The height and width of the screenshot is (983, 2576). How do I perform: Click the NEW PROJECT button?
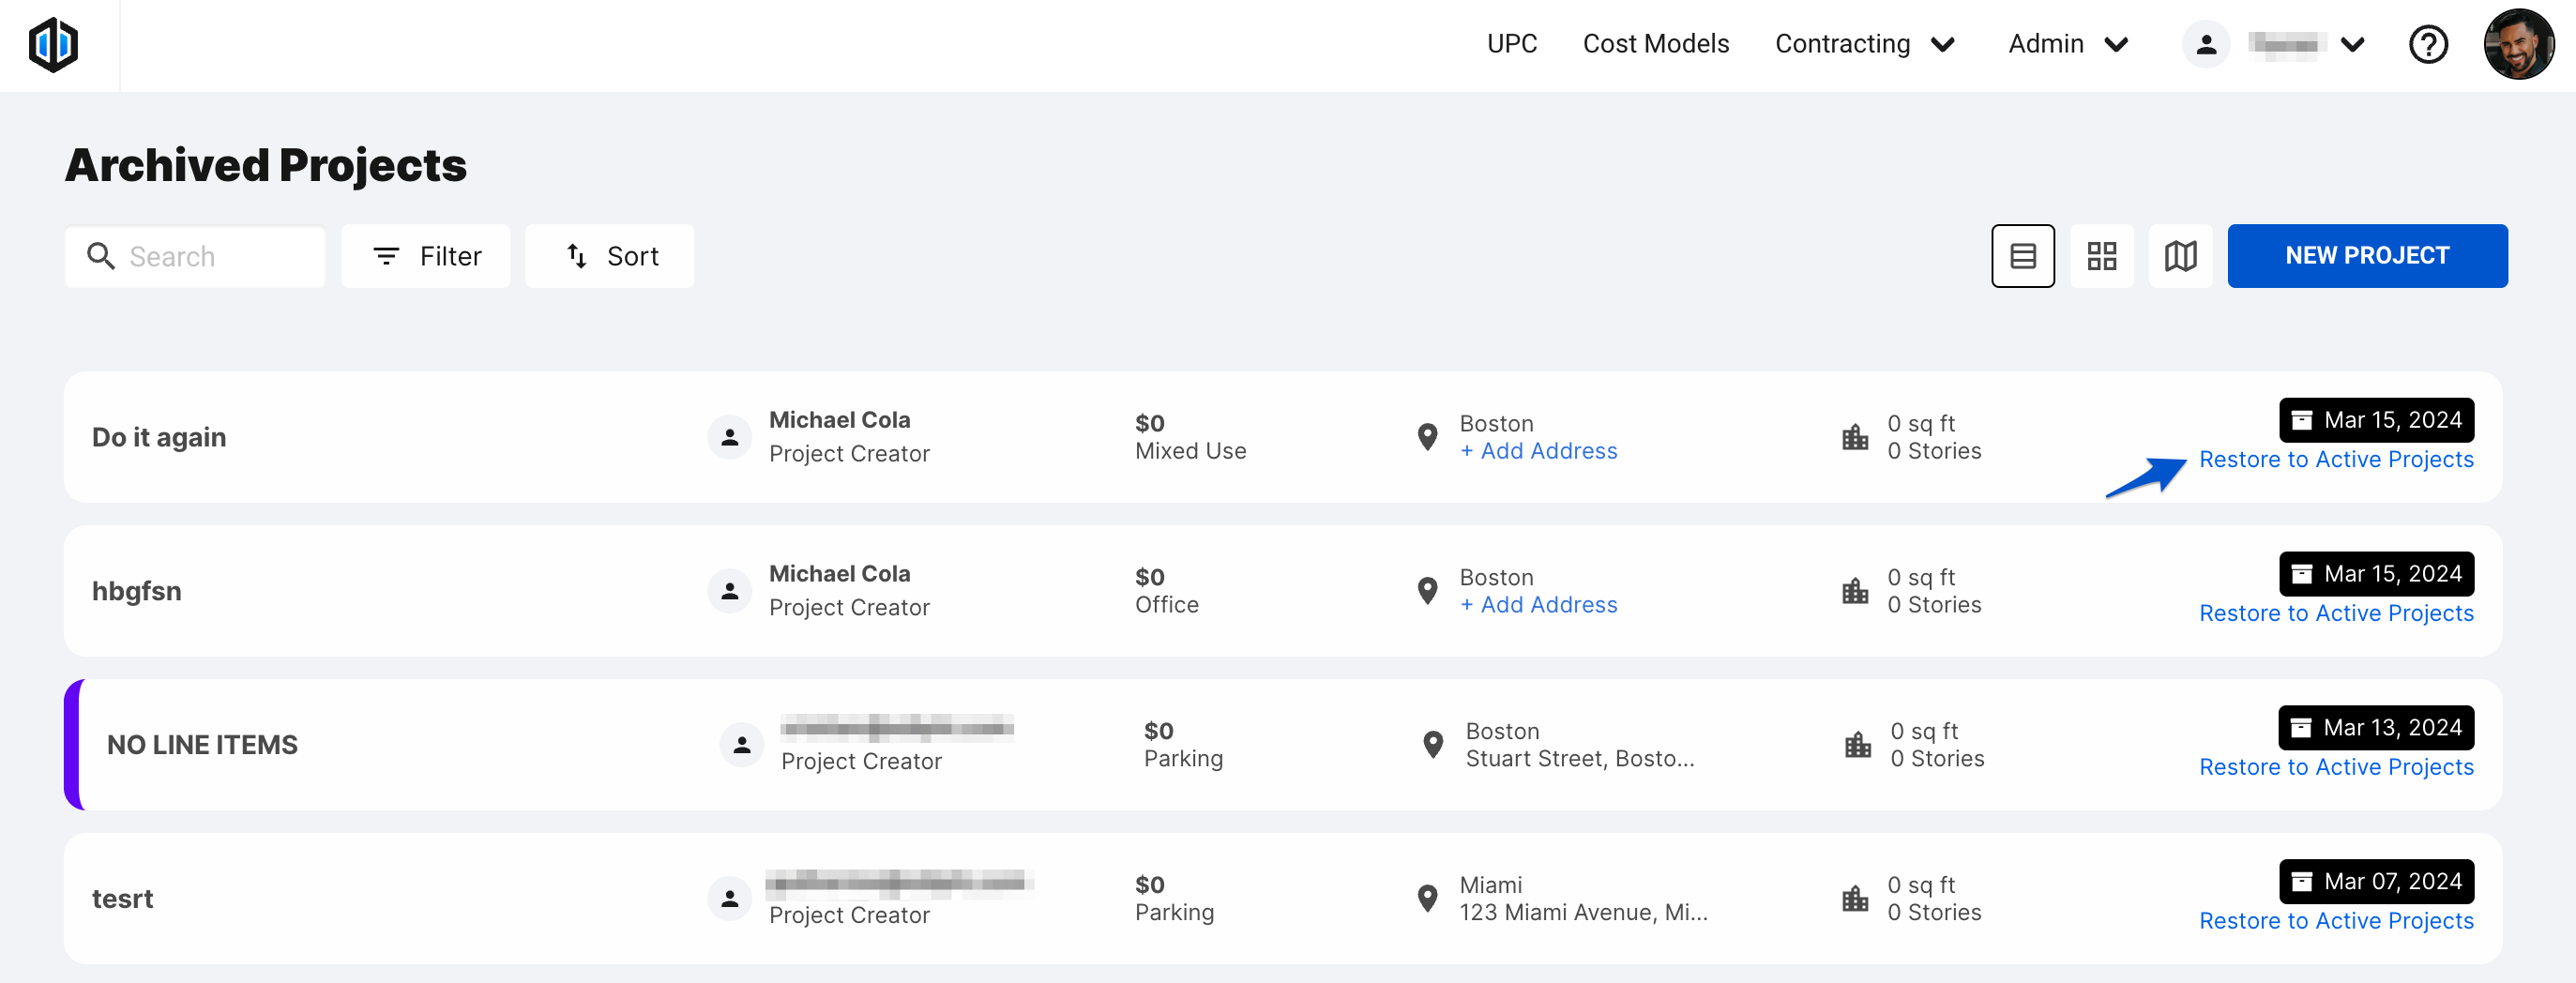tap(2366, 256)
